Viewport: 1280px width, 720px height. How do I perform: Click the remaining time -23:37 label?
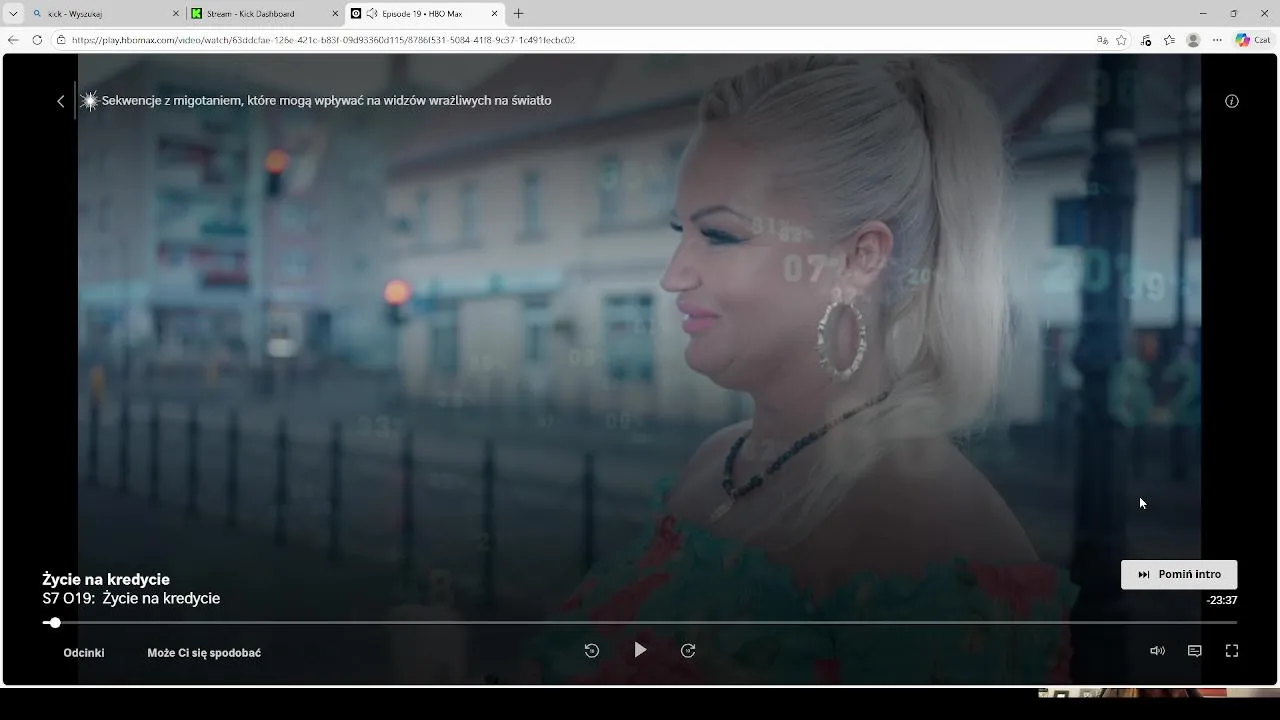coord(1222,601)
